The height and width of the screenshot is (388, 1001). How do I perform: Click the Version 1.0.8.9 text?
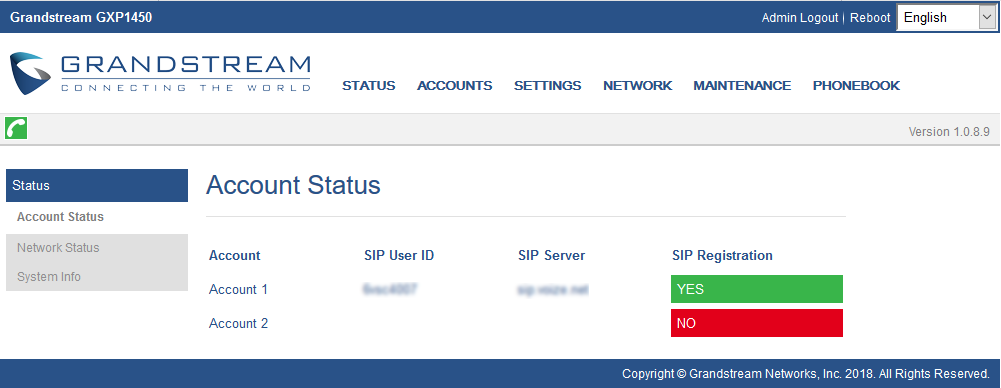949,132
